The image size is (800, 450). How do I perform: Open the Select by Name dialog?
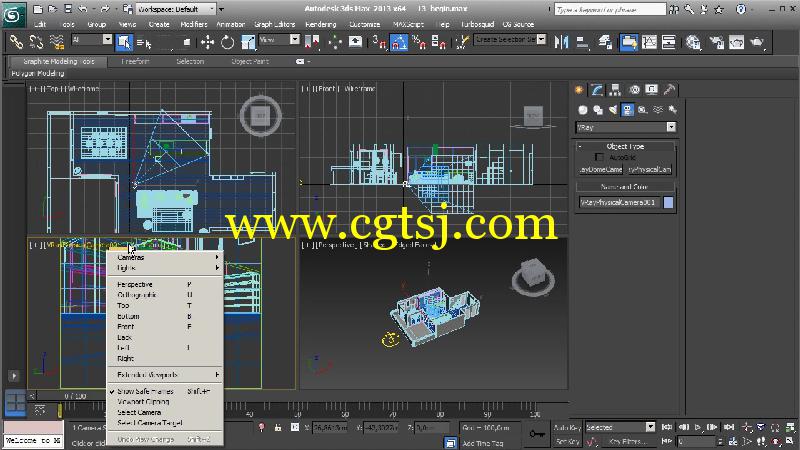point(144,42)
